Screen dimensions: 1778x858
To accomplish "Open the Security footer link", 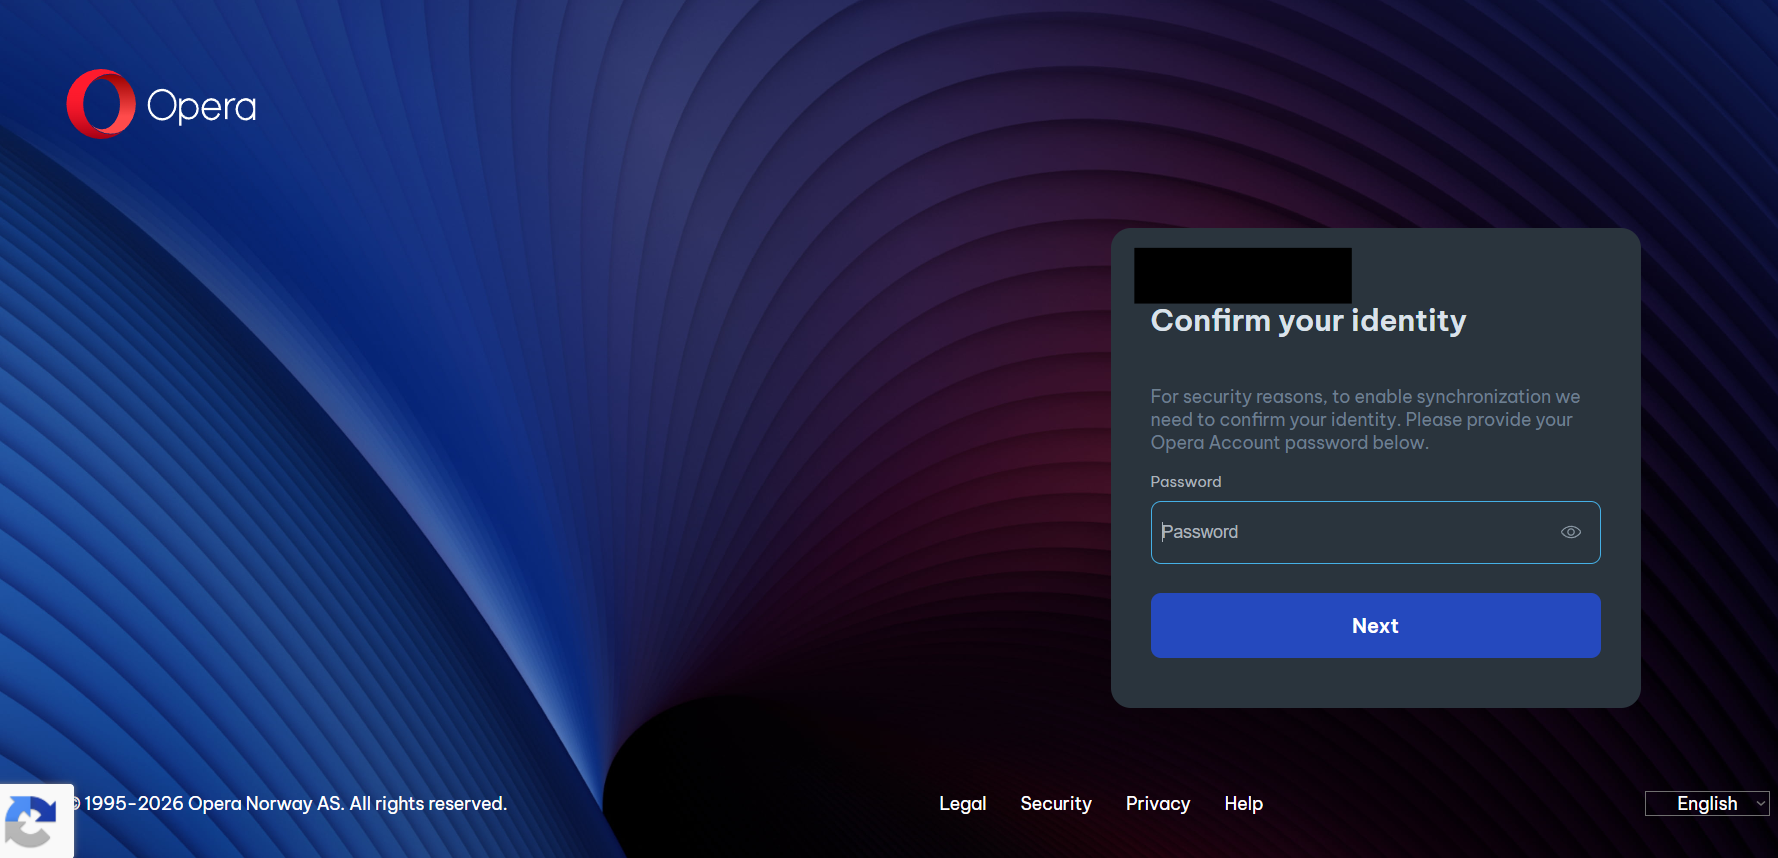I will click(1056, 803).
